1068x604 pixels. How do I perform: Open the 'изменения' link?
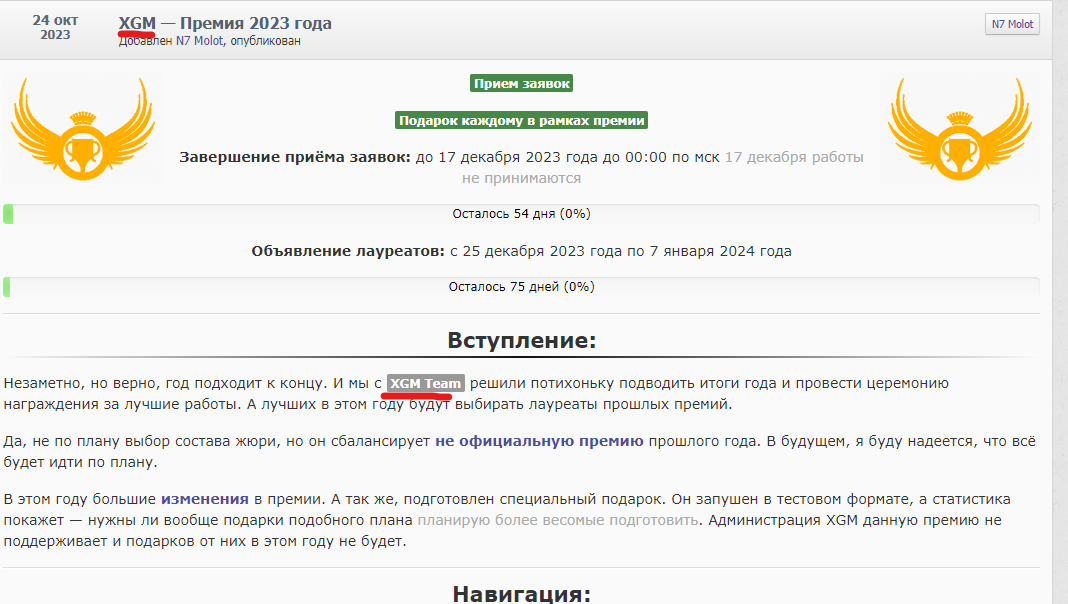click(x=204, y=499)
